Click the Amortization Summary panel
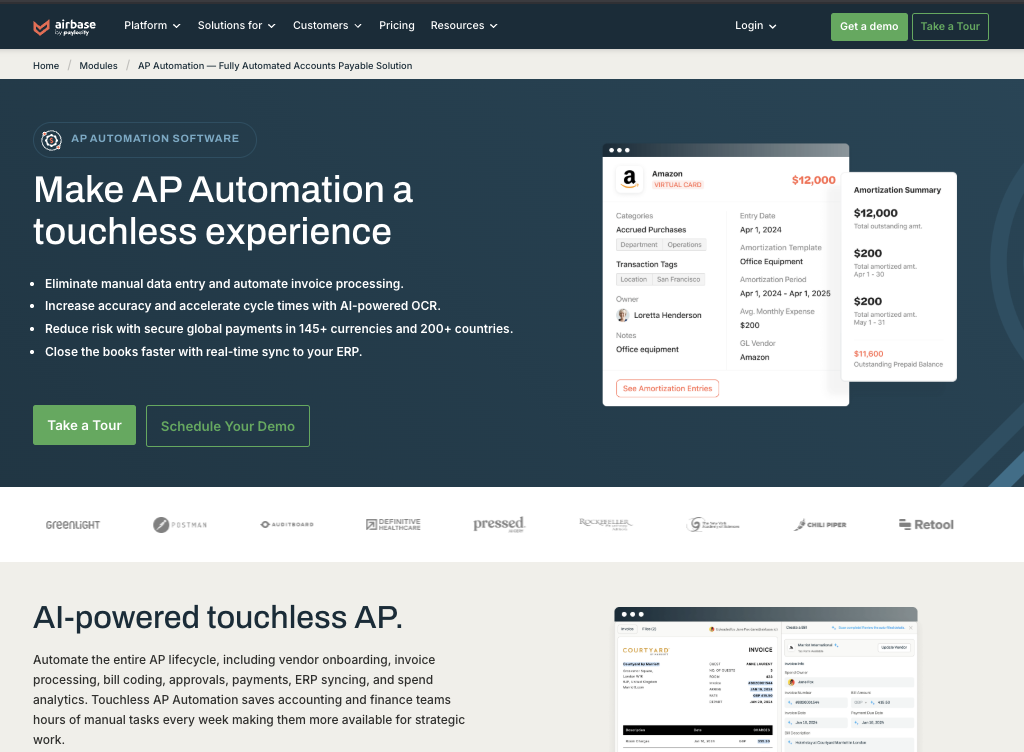This screenshot has height=752, width=1024. click(x=899, y=276)
